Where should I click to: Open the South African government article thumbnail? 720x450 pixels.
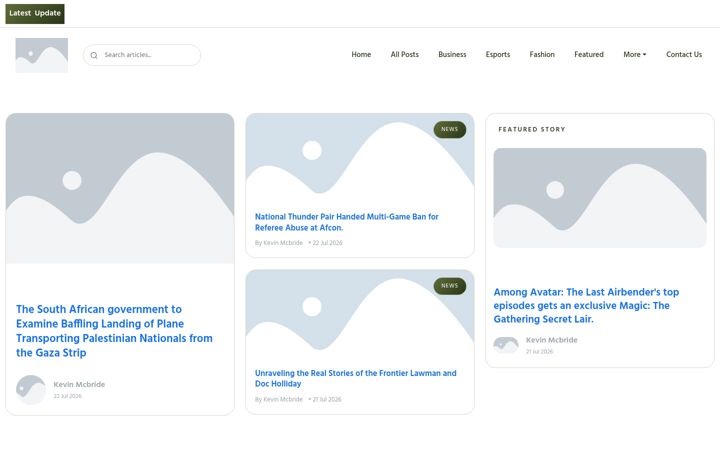120,188
